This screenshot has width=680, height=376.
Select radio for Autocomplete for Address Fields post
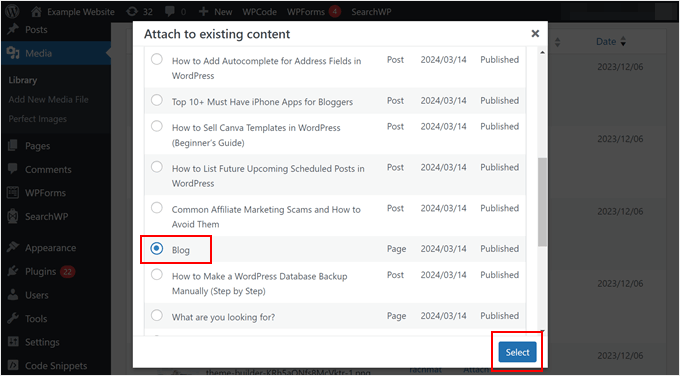[157, 59]
